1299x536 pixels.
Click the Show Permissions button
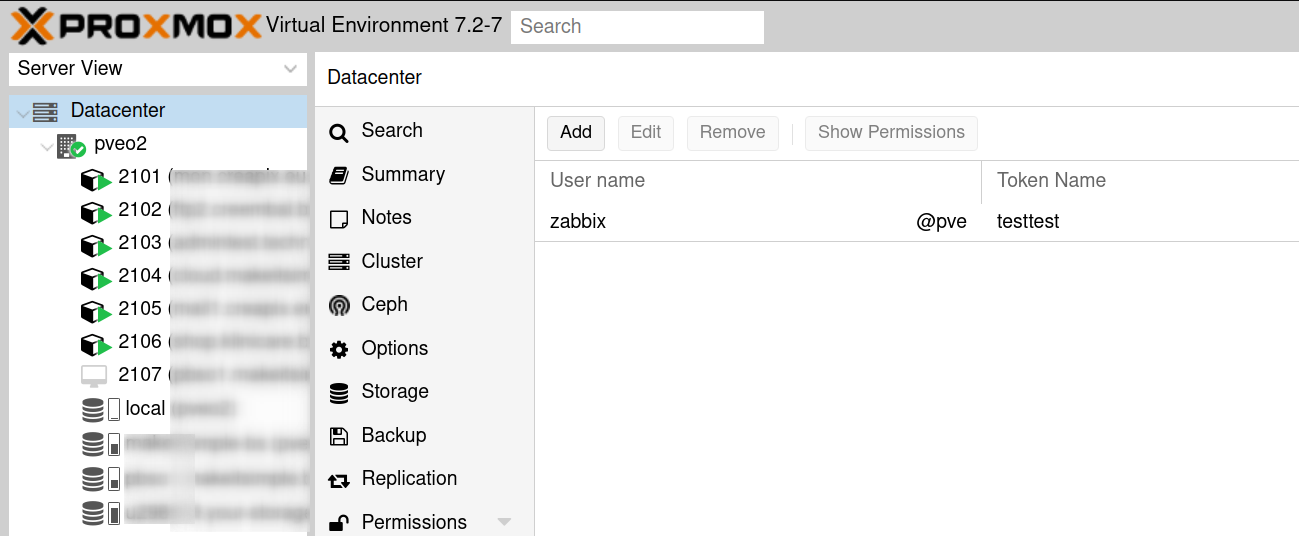tap(890, 132)
